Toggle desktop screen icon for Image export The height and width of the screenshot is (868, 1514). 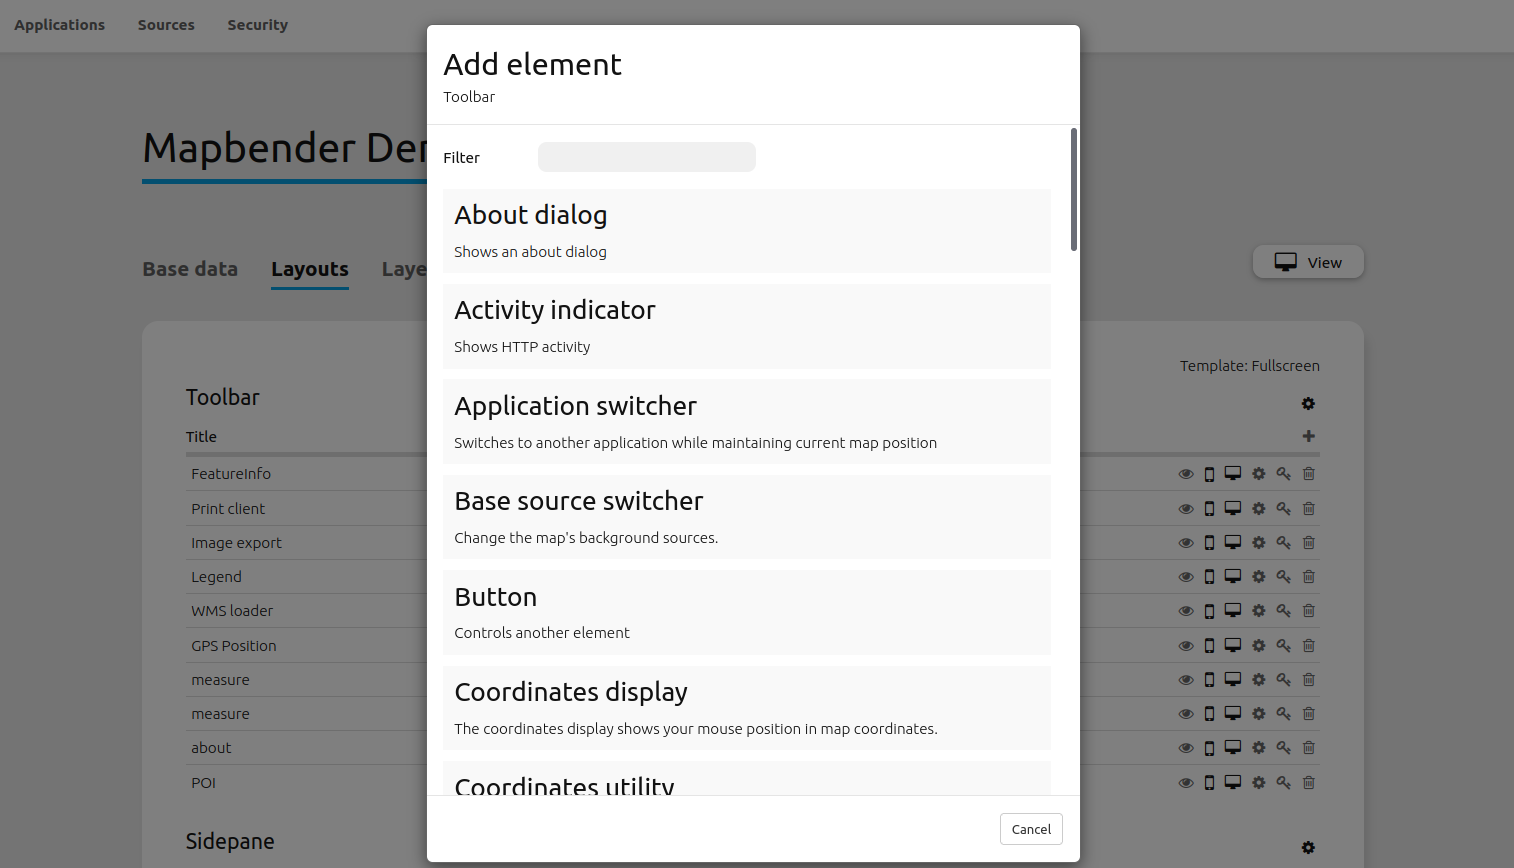1233,542
